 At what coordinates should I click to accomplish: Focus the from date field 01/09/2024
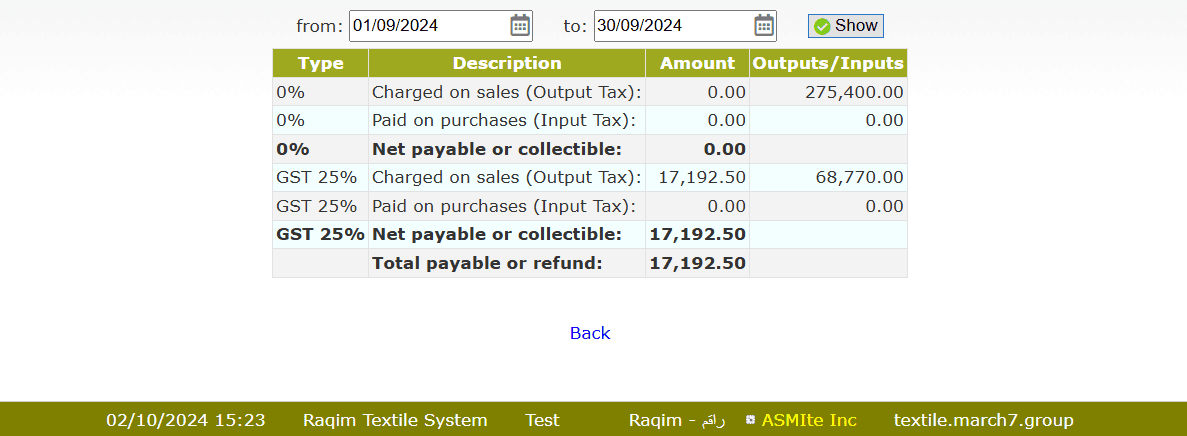tap(428, 26)
